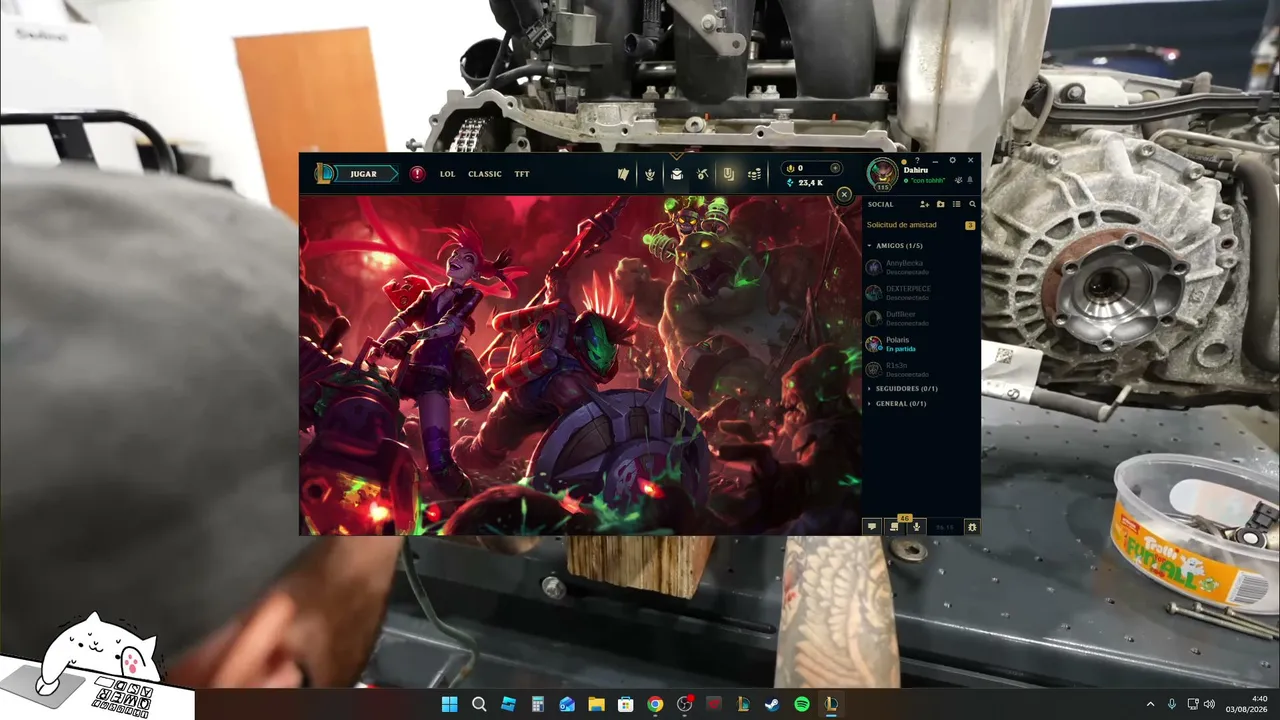The width and height of the screenshot is (1280, 720).
Task: Open the paw icon beside the bell
Action: (x=958, y=181)
